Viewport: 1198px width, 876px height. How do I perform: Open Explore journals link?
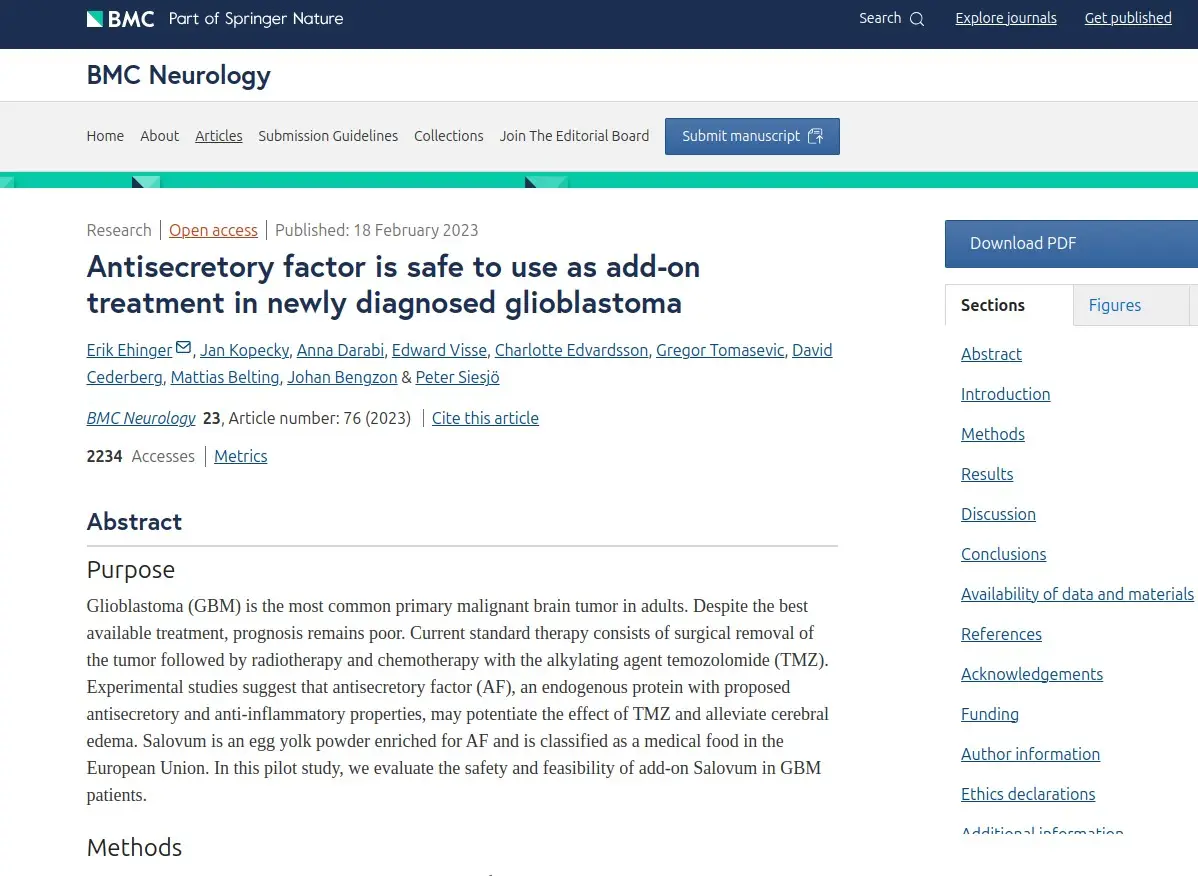[x=1005, y=18]
